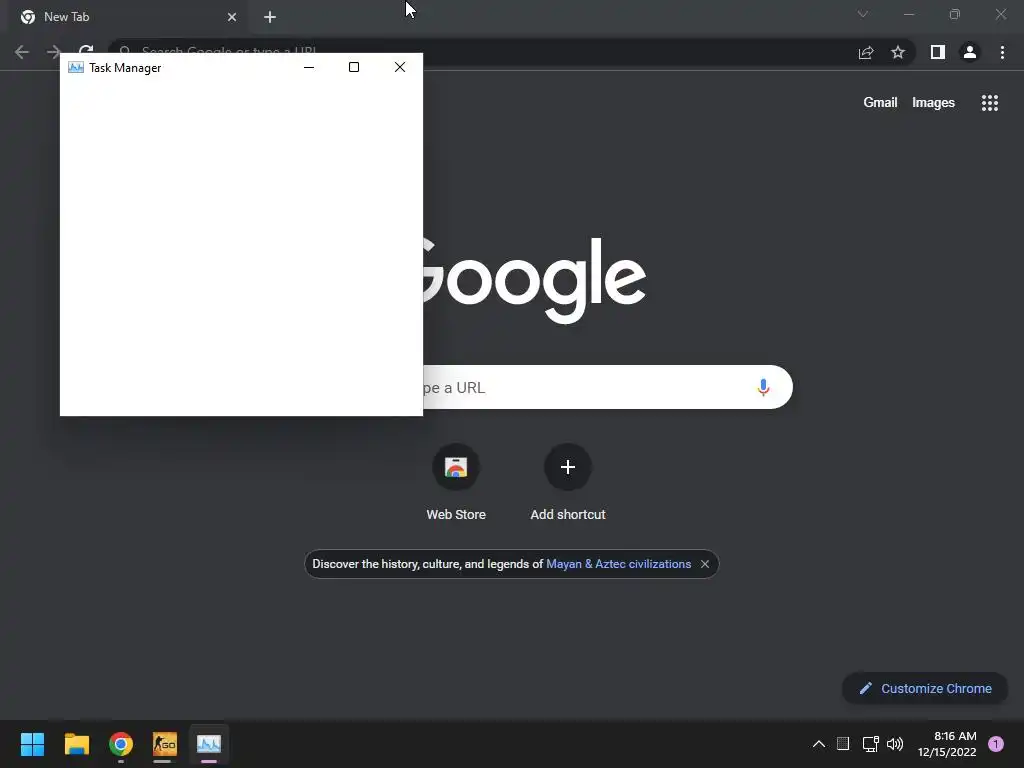Open Chrome three-dot menu
The height and width of the screenshot is (768, 1024).
click(x=1002, y=52)
